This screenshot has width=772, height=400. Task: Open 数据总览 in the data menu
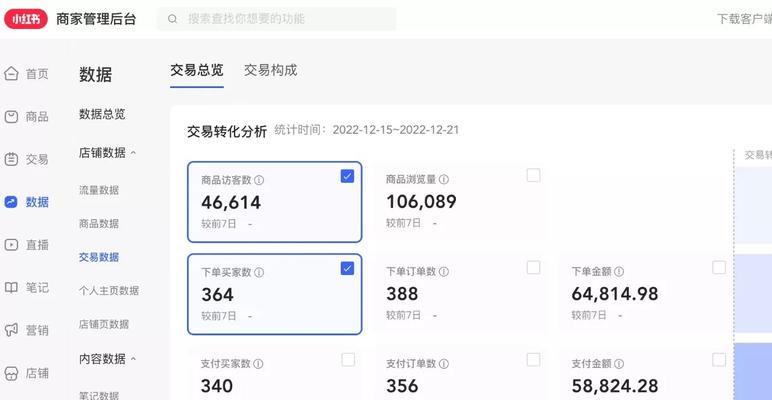coord(102,114)
